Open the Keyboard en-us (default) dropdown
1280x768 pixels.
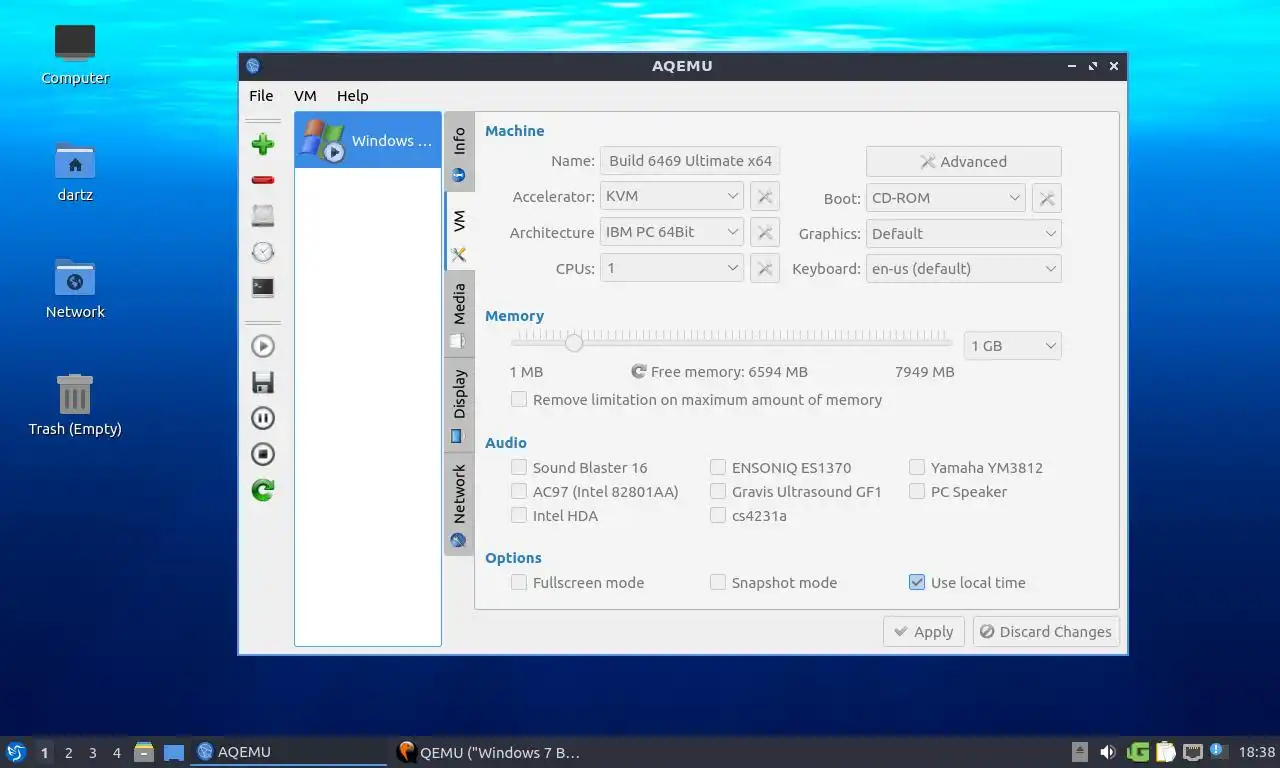pos(964,268)
